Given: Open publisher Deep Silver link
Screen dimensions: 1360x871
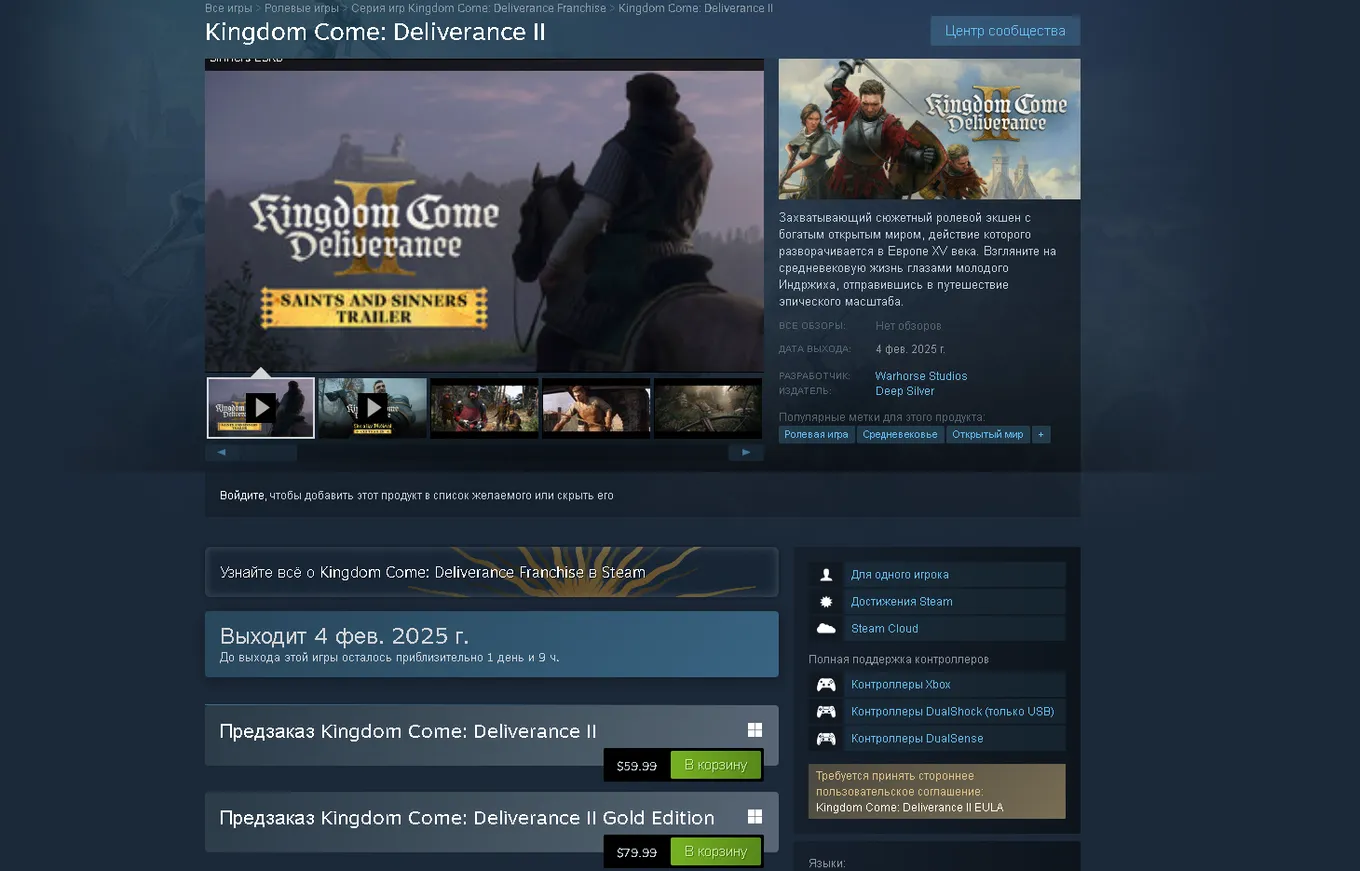Looking at the screenshot, I should pyautogui.click(x=904, y=391).
